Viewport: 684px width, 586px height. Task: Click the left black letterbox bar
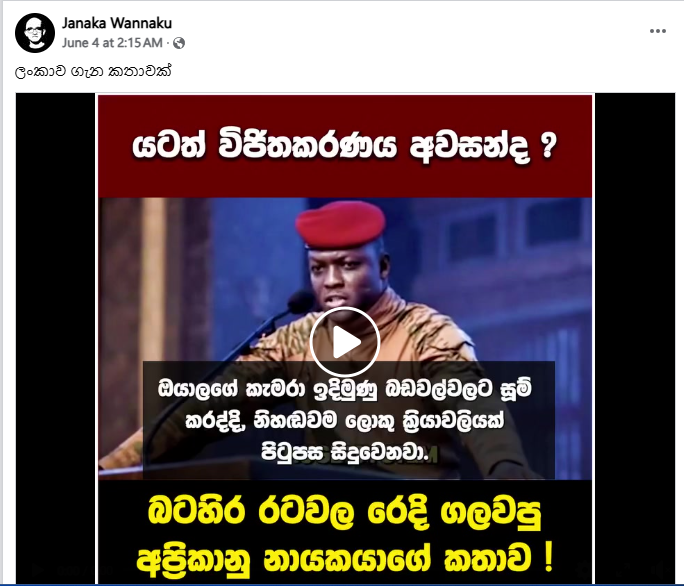(x=56, y=338)
